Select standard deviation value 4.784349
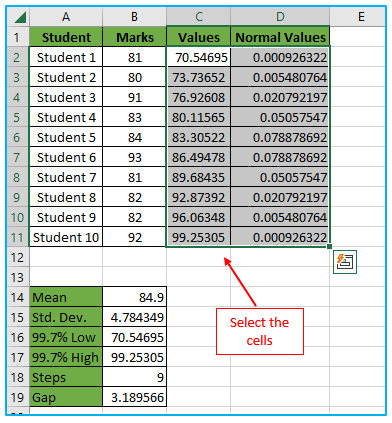This screenshot has height=423, width=392. [134, 317]
